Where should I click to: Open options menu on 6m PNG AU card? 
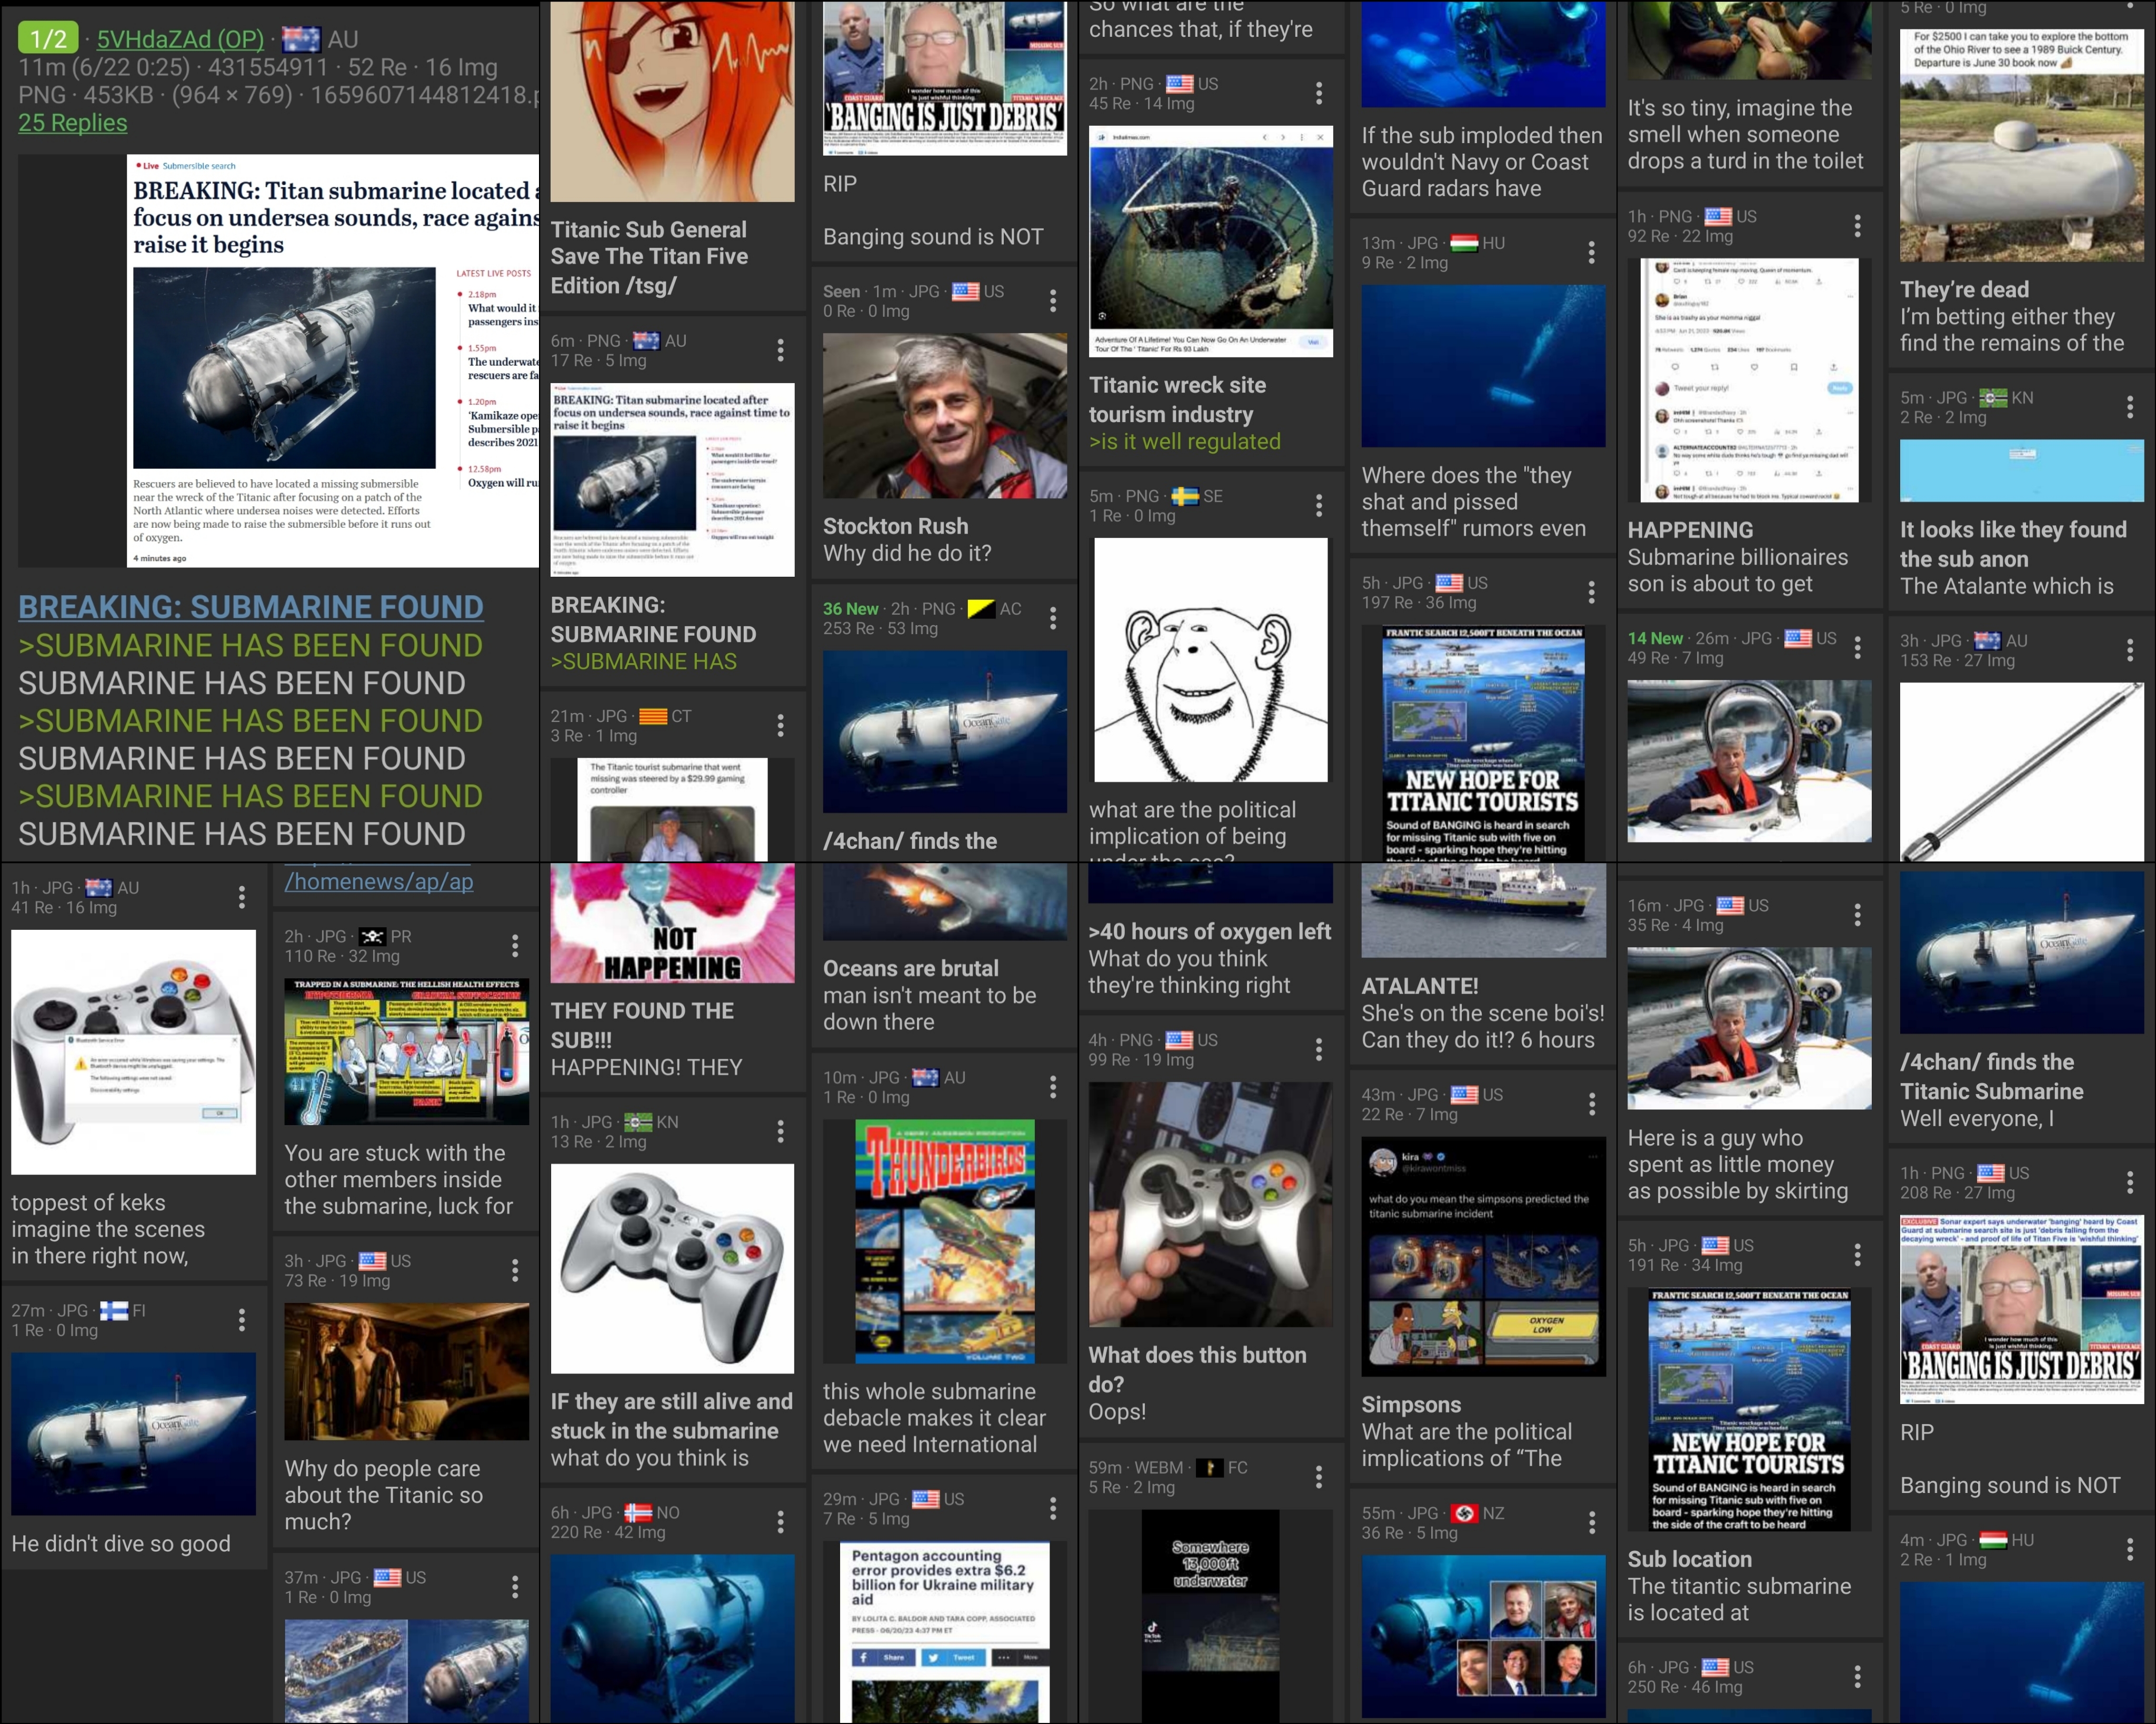click(x=780, y=350)
